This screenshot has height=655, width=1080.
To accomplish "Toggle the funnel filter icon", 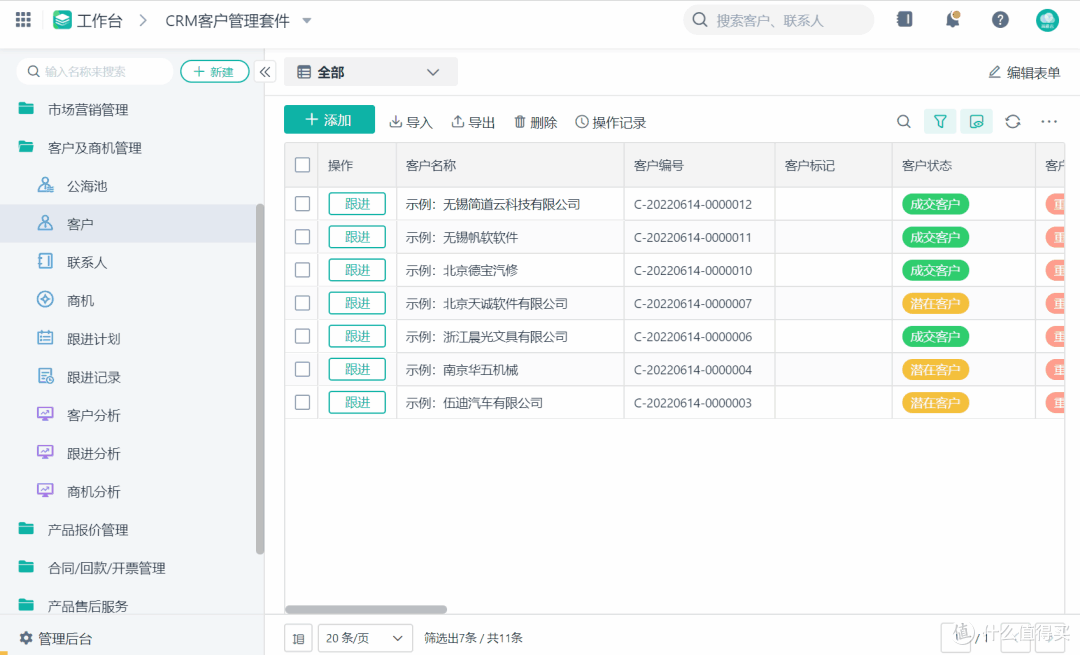I will (940, 122).
